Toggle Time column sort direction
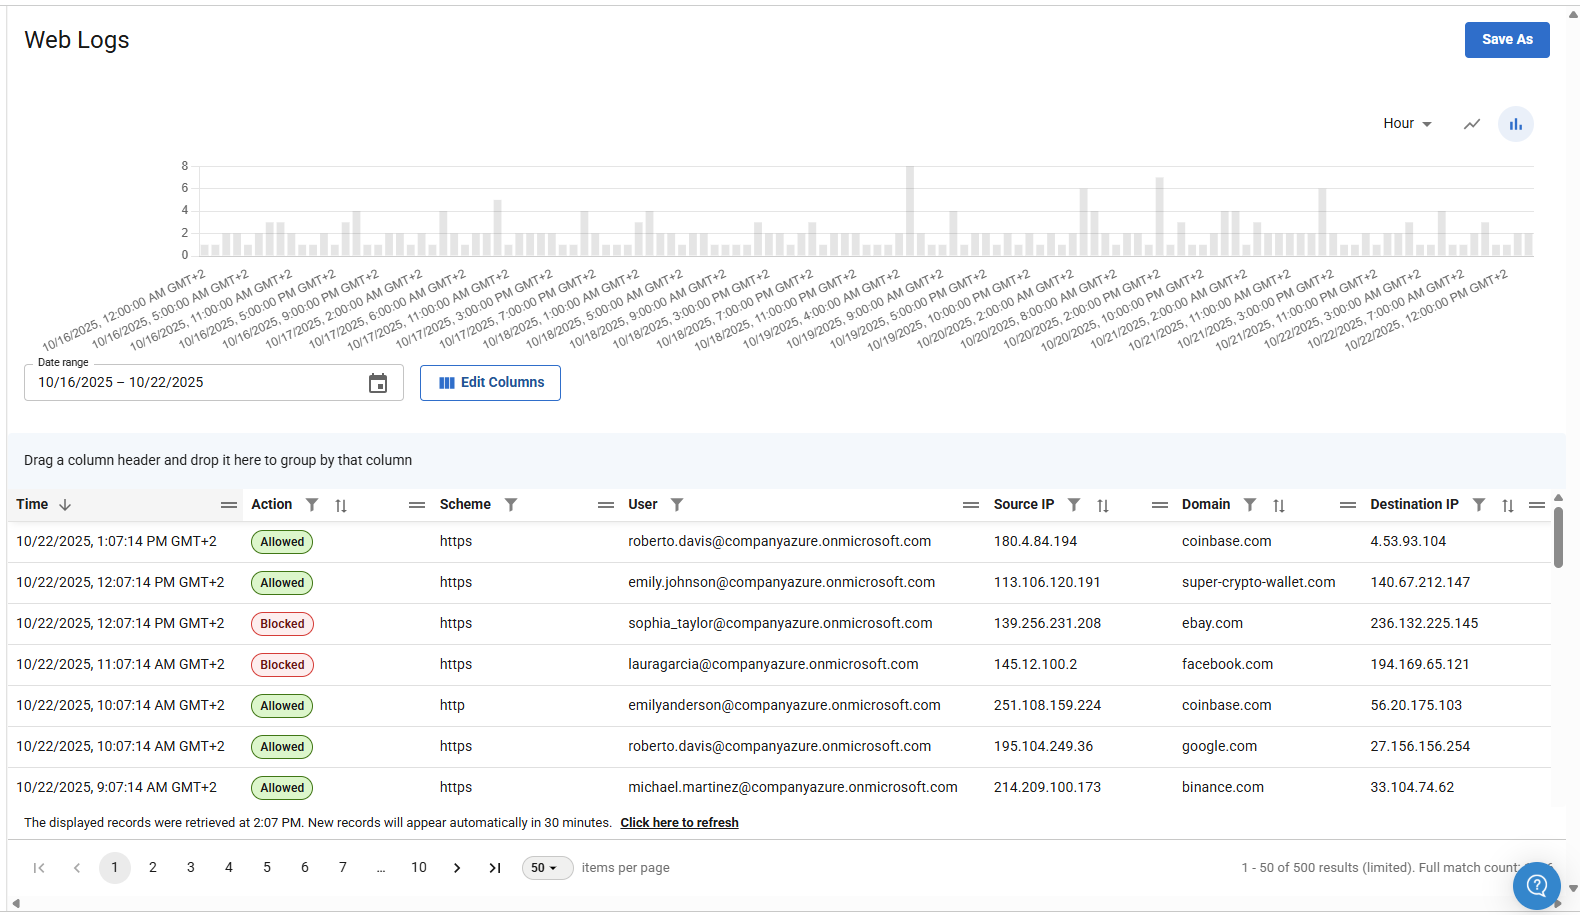This screenshot has width=1580, height=915. click(65, 505)
